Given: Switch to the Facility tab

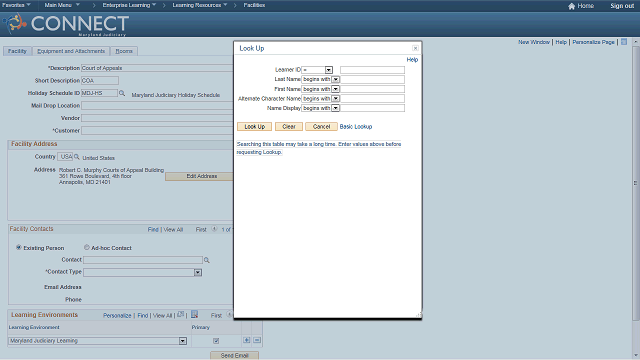Looking at the screenshot, I should click(x=17, y=51).
